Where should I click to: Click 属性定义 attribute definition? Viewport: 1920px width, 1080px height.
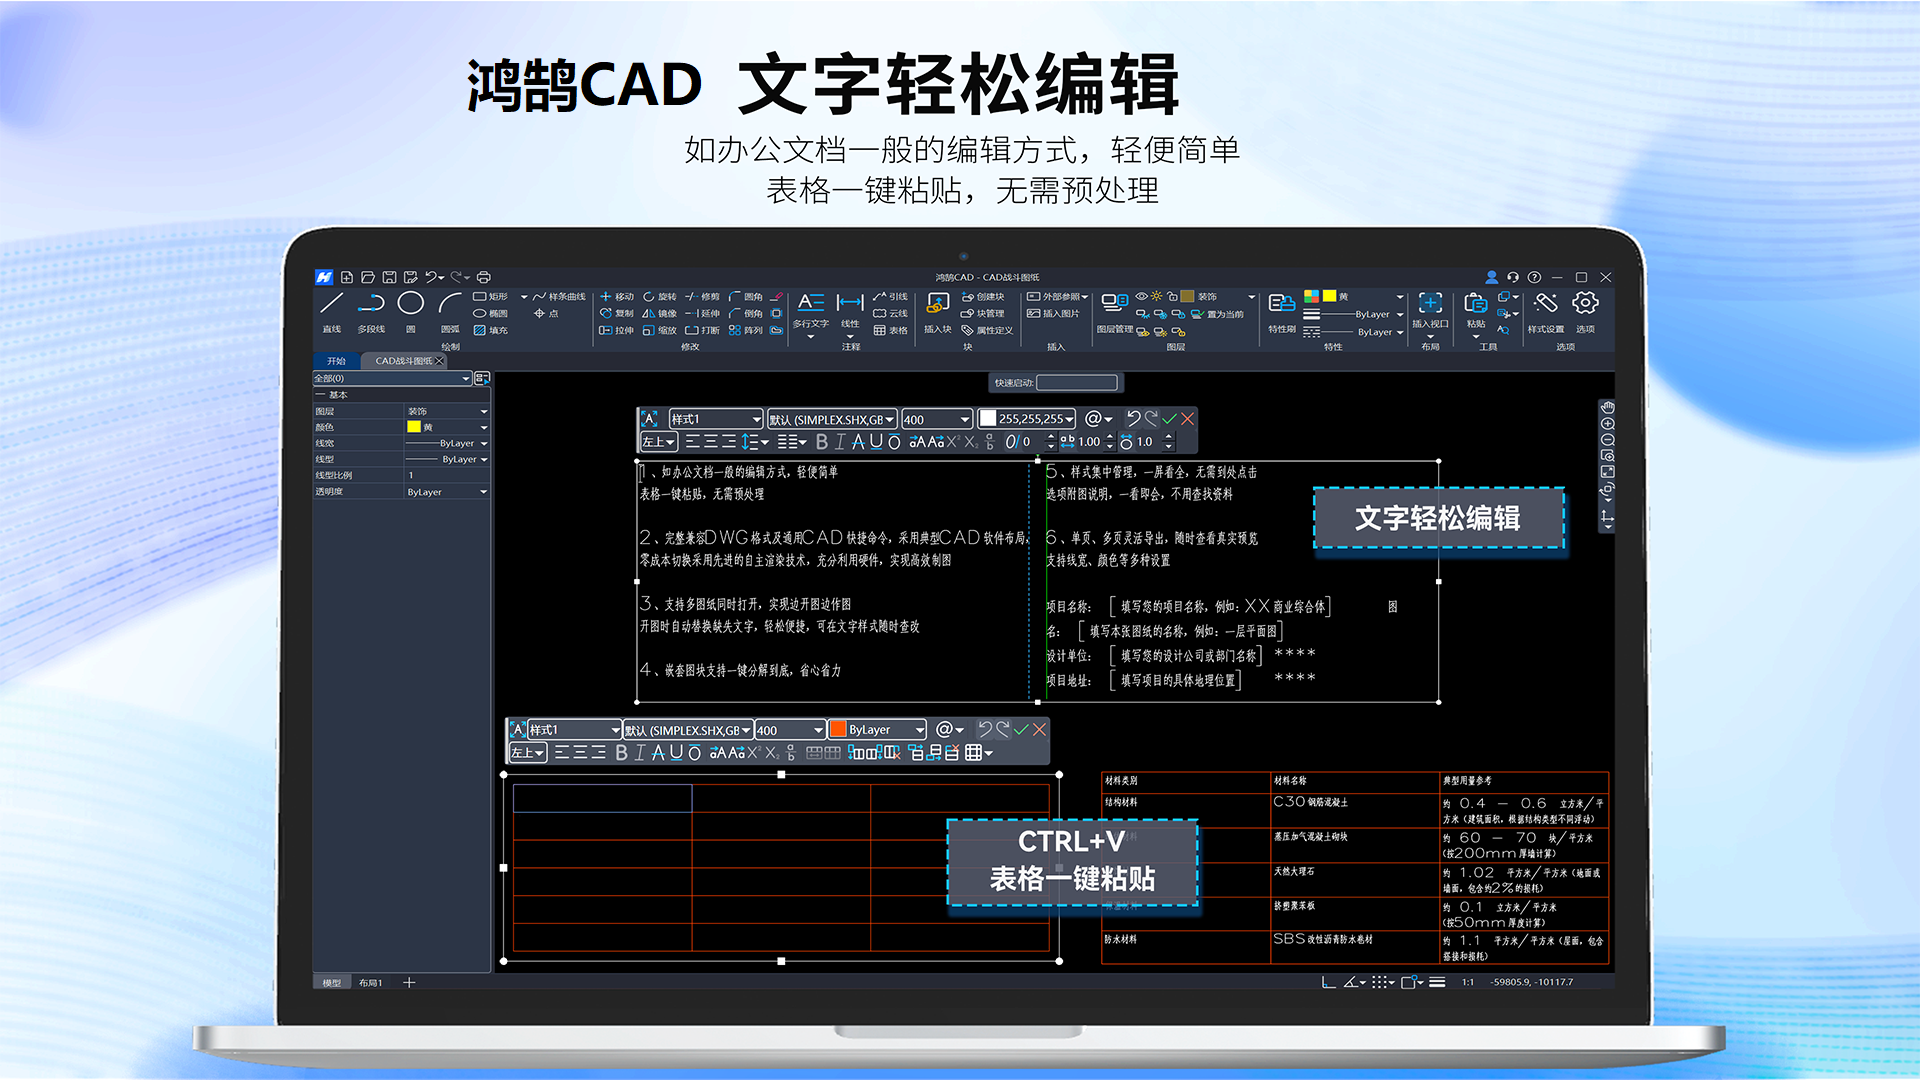pos(987,330)
